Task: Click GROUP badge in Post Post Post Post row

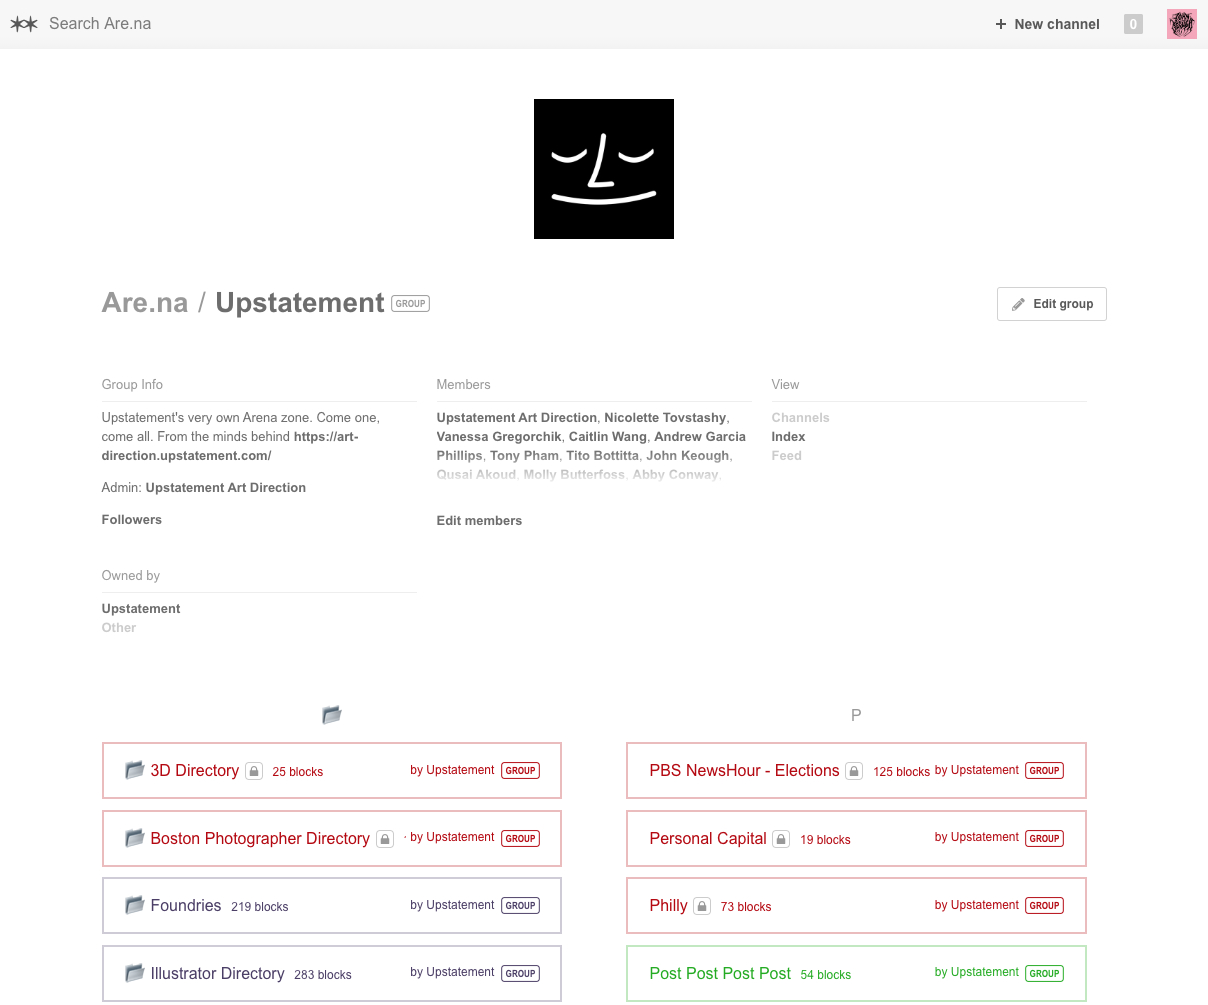Action: point(1044,973)
